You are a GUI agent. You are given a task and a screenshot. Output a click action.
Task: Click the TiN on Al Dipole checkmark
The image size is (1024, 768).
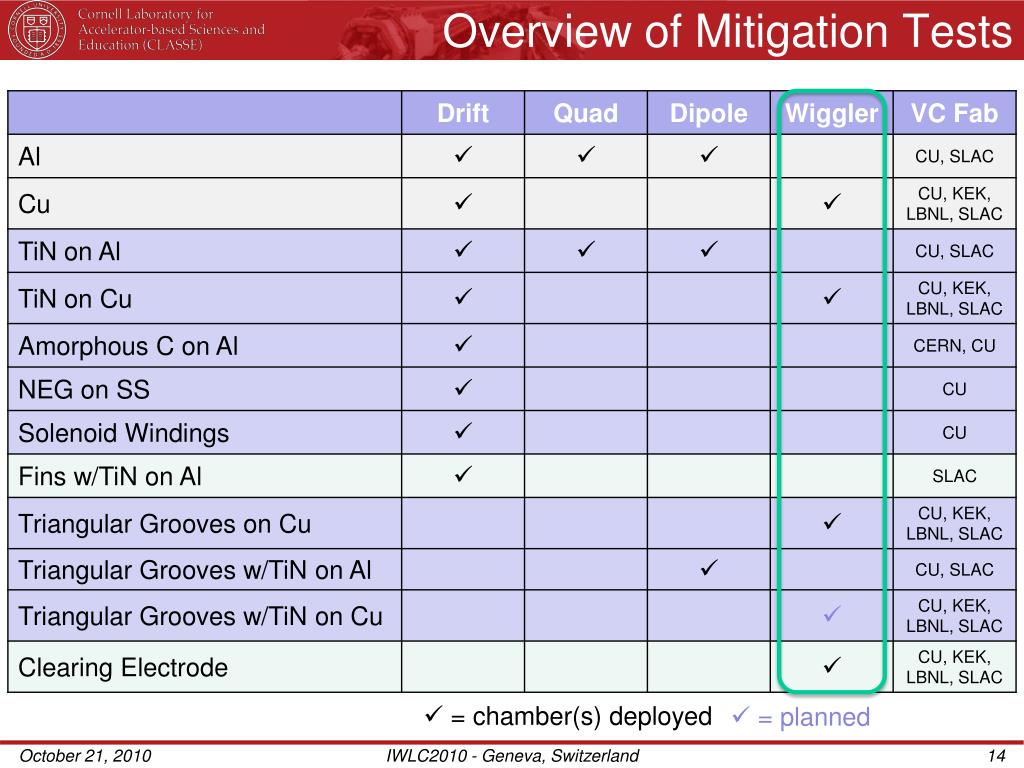[x=709, y=249]
